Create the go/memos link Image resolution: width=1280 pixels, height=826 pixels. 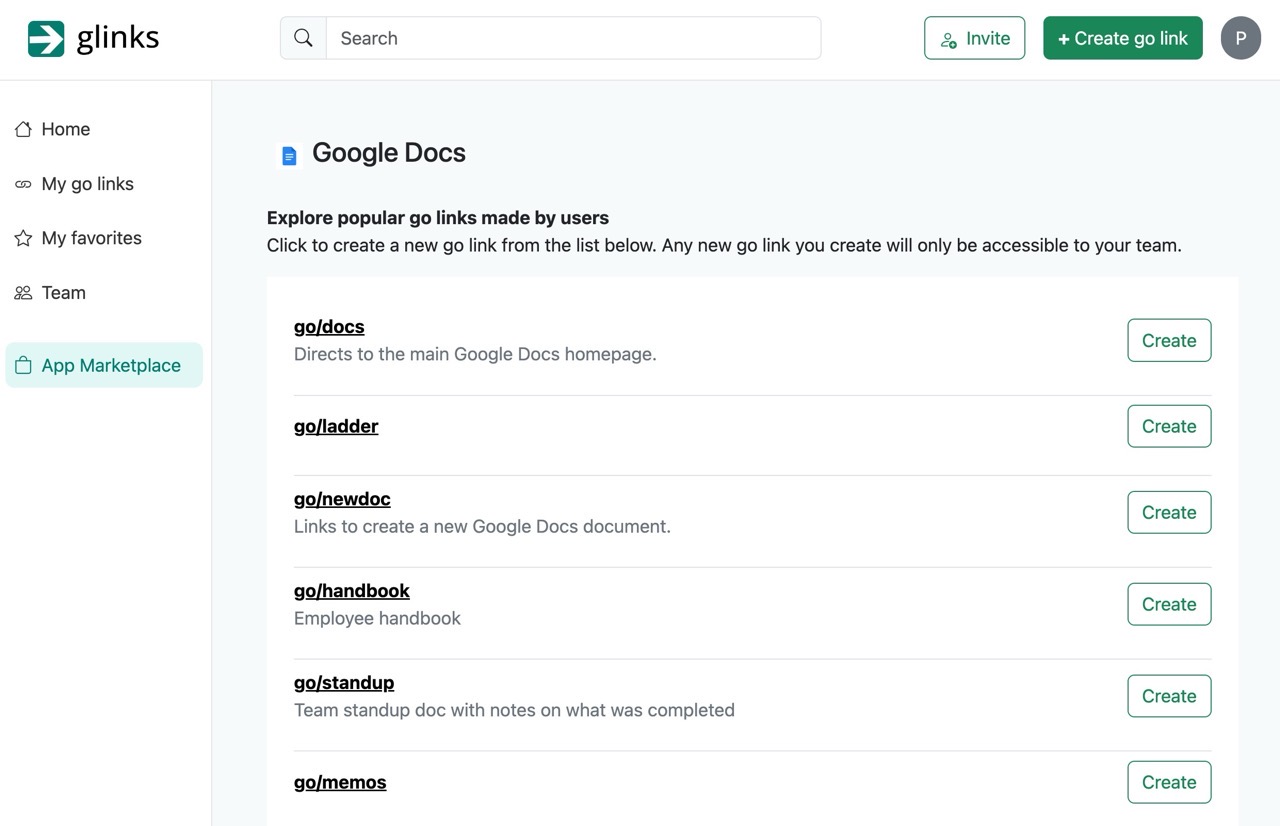1169,782
